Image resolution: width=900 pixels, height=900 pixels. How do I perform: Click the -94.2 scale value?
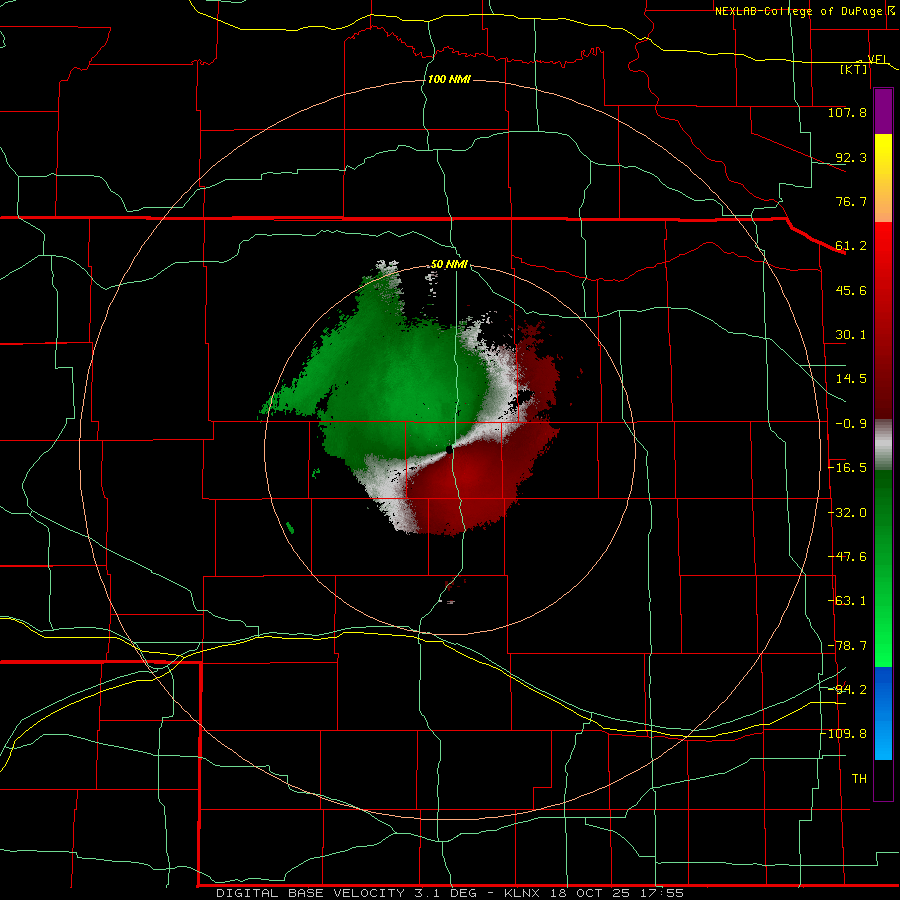click(x=847, y=690)
